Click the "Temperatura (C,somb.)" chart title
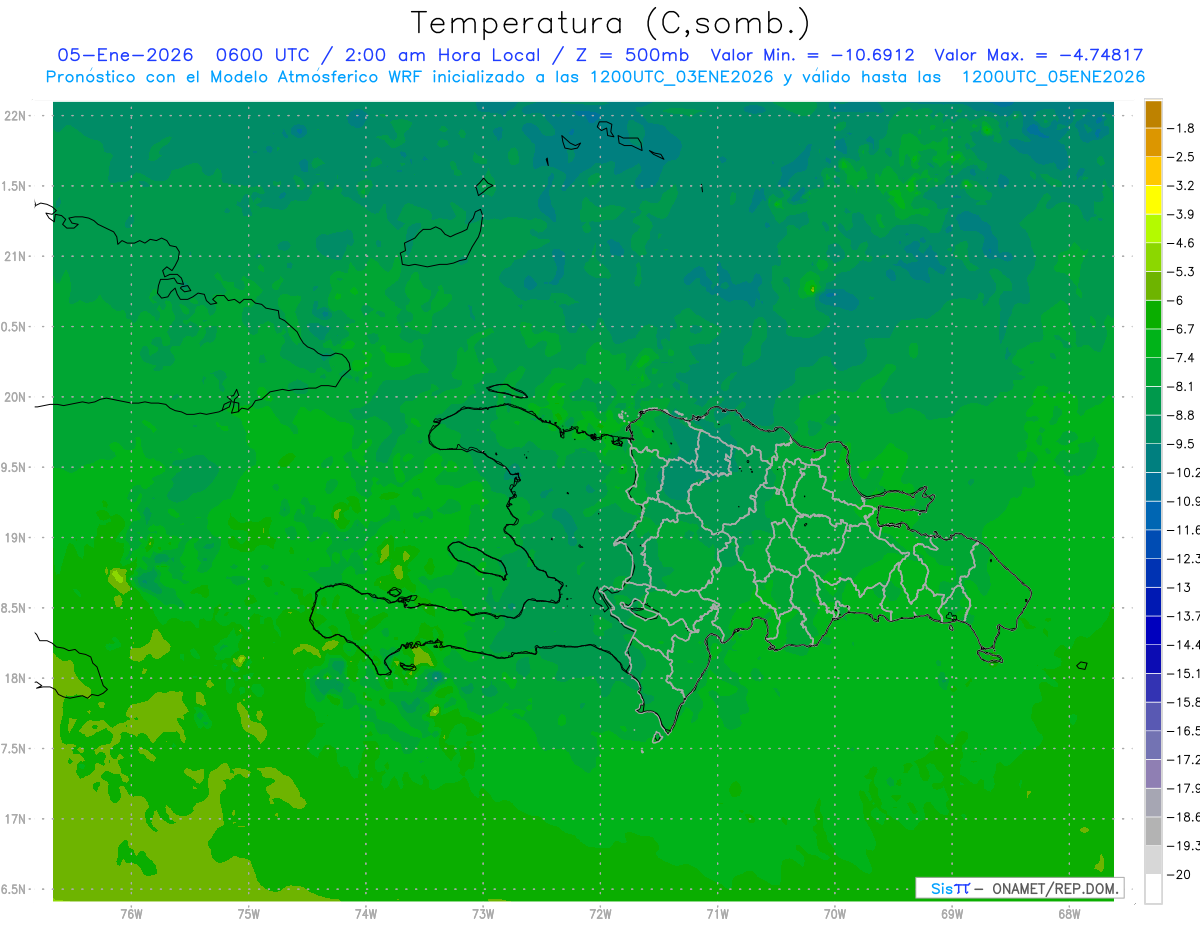This screenshot has height=927, width=1200. click(x=610, y=22)
